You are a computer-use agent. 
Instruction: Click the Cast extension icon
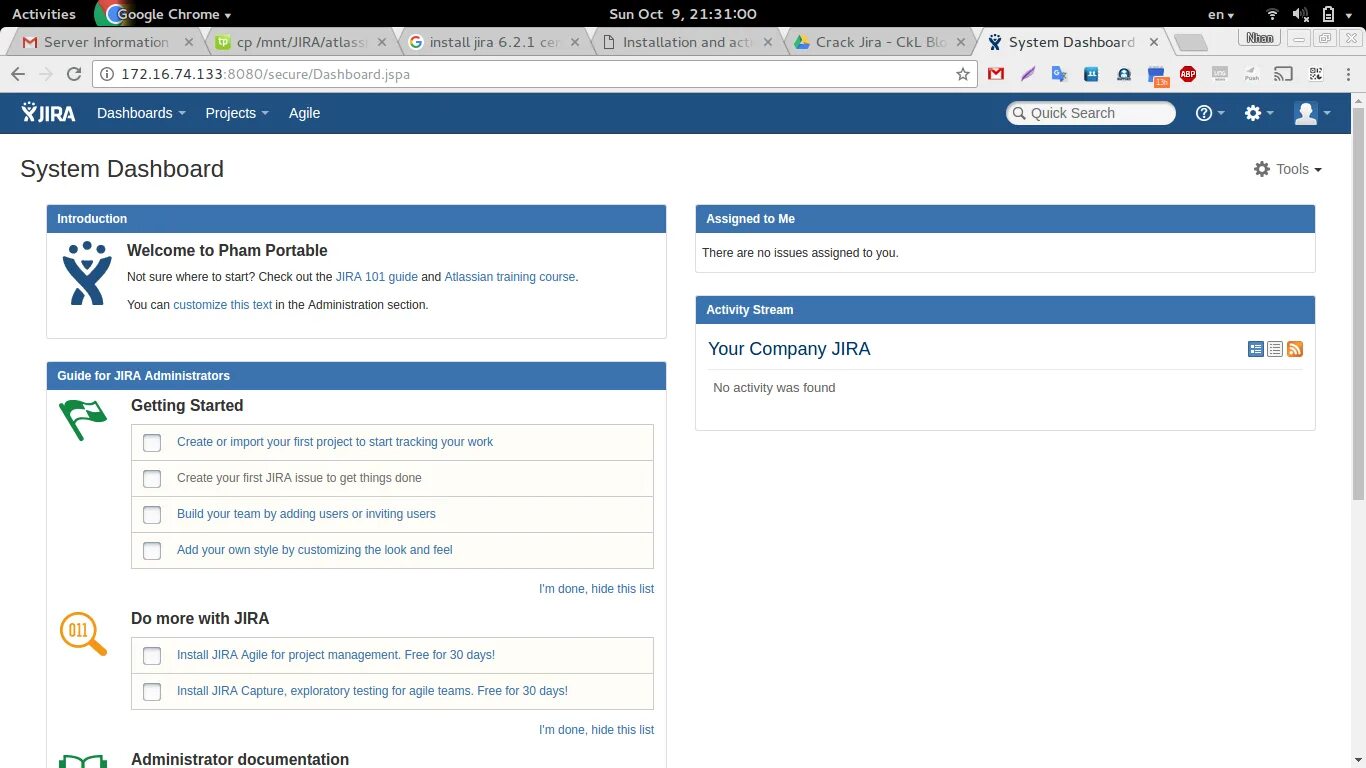click(1283, 74)
